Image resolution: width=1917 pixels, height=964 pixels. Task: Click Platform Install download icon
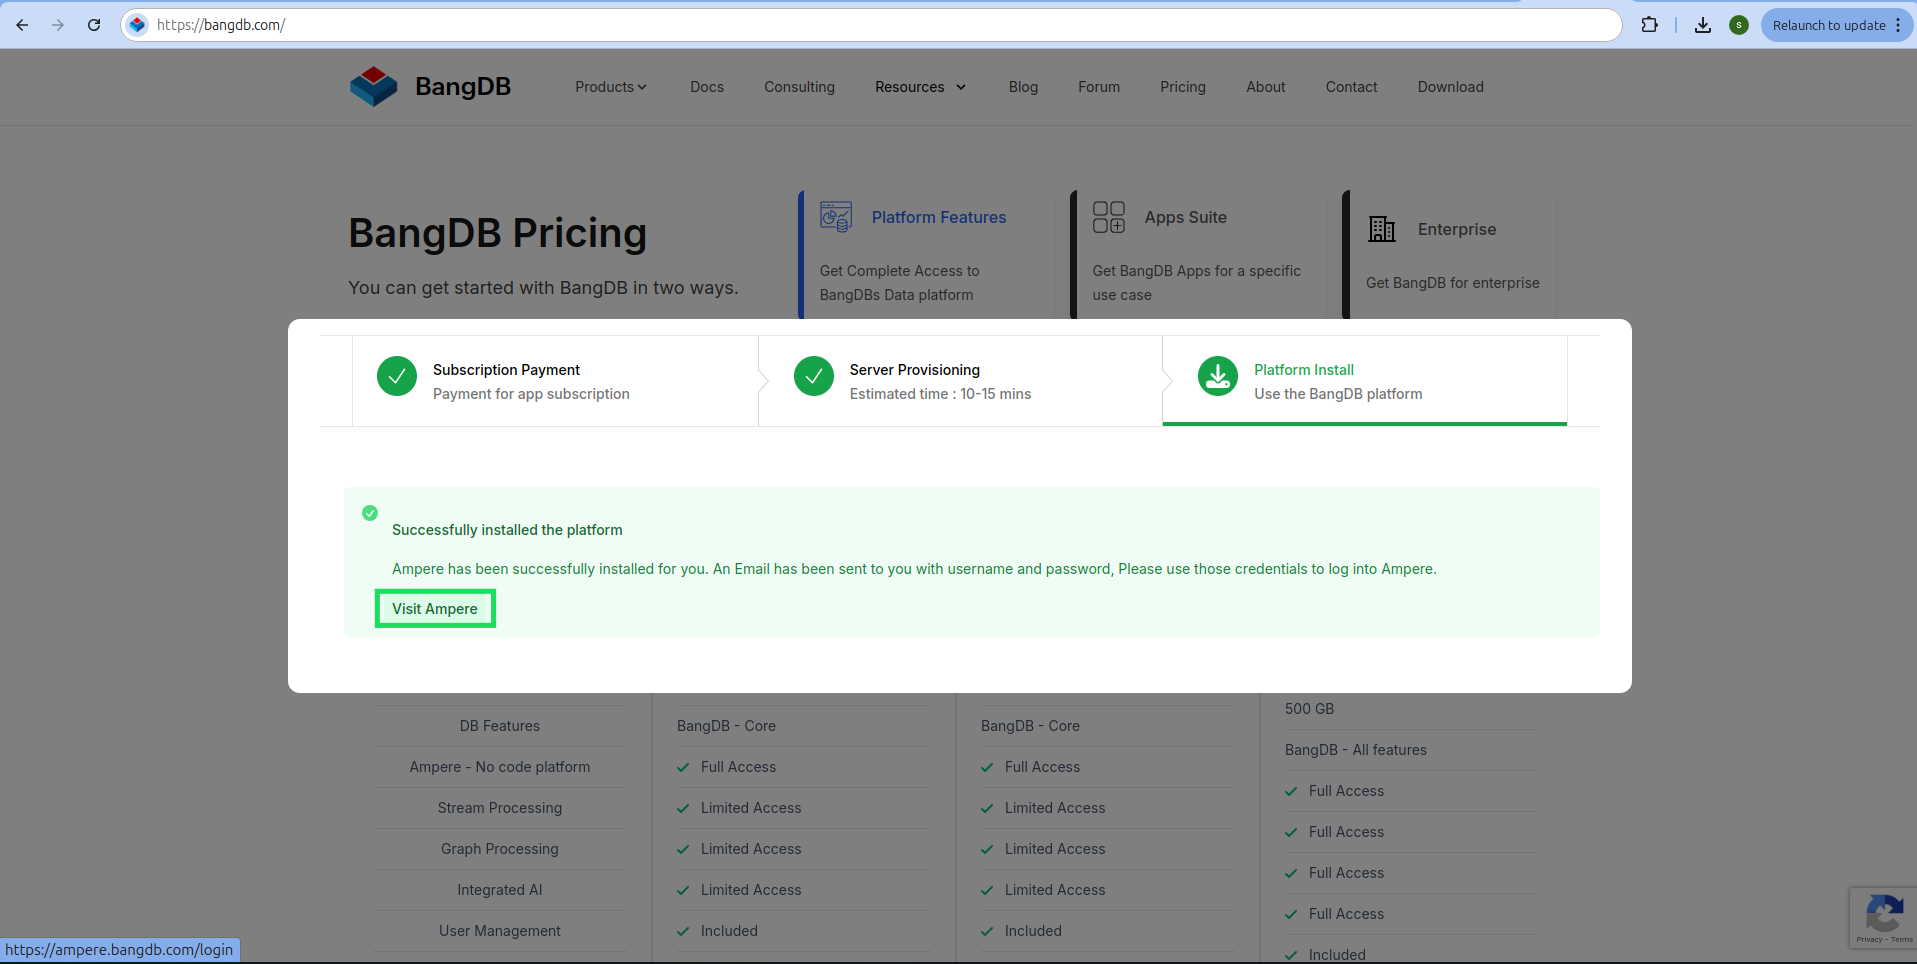pyautogui.click(x=1218, y=376)
